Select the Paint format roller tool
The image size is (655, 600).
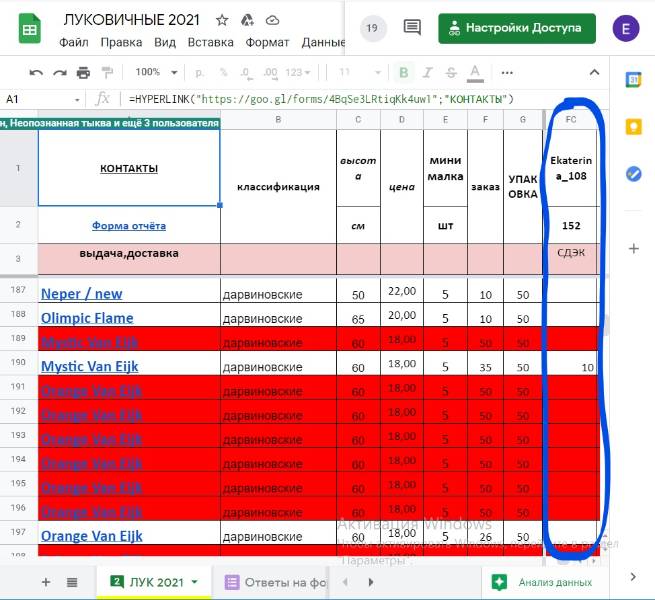(106, 72)
